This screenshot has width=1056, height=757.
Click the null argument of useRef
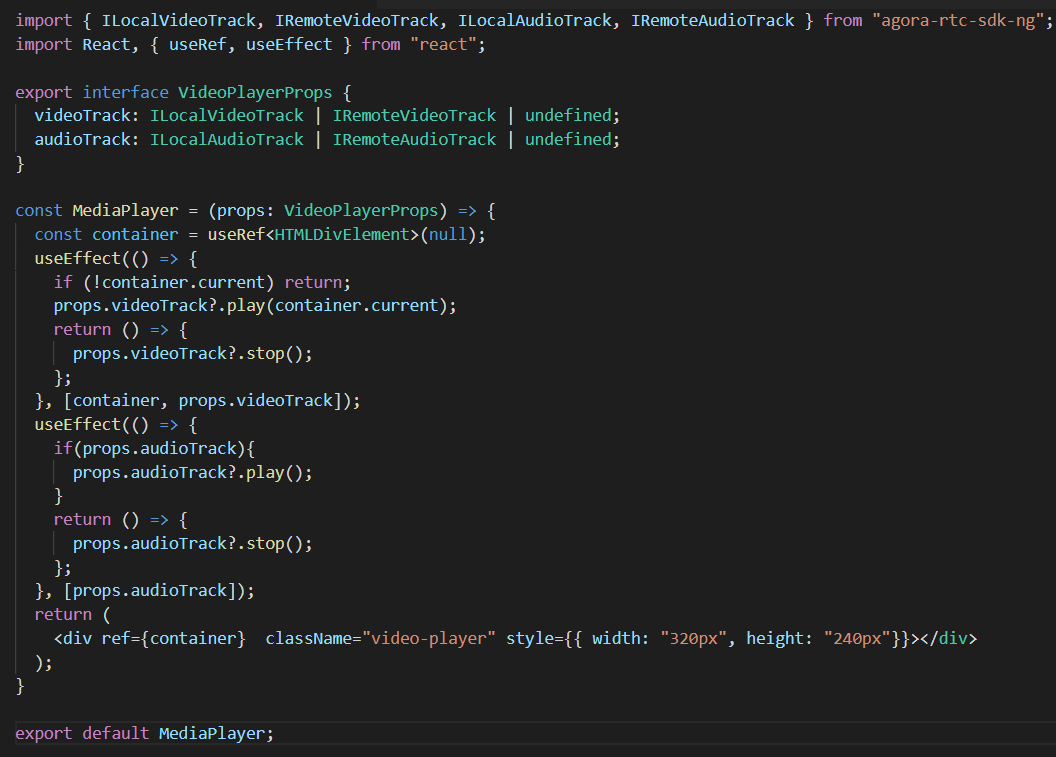tap(447, 234)
